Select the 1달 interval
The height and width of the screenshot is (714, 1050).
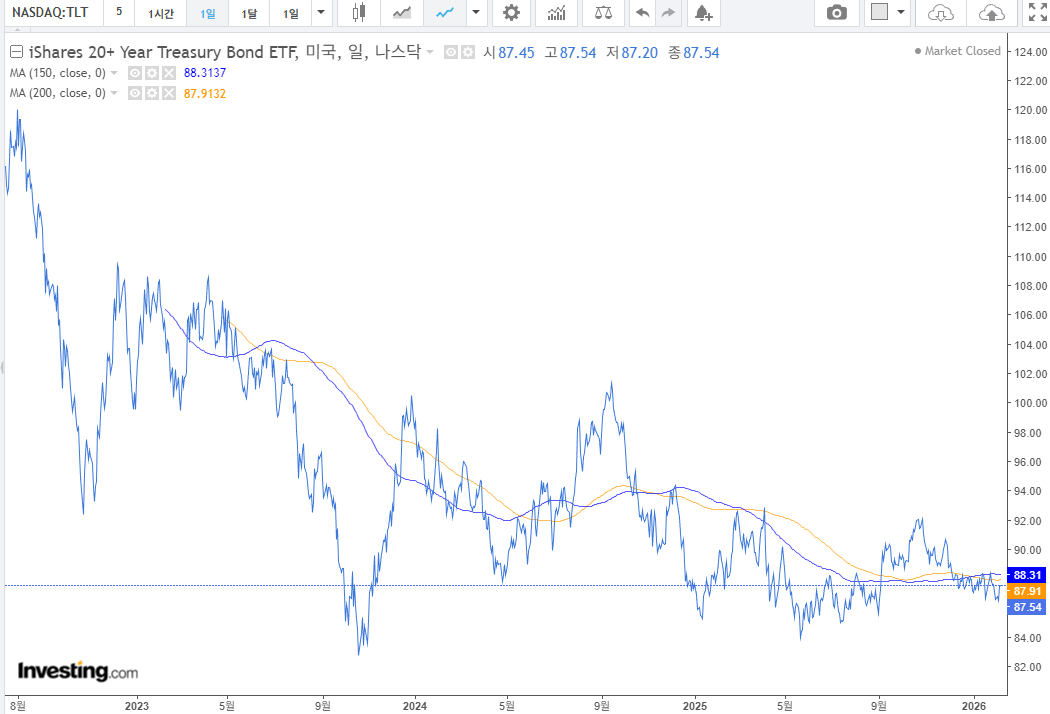tap(249, 13)
